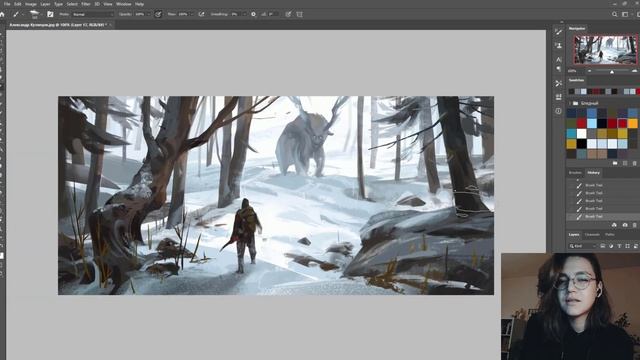Create new document from current state icon
The width and height of the screenshot is (640, 360).
click(x=614, y=225)
